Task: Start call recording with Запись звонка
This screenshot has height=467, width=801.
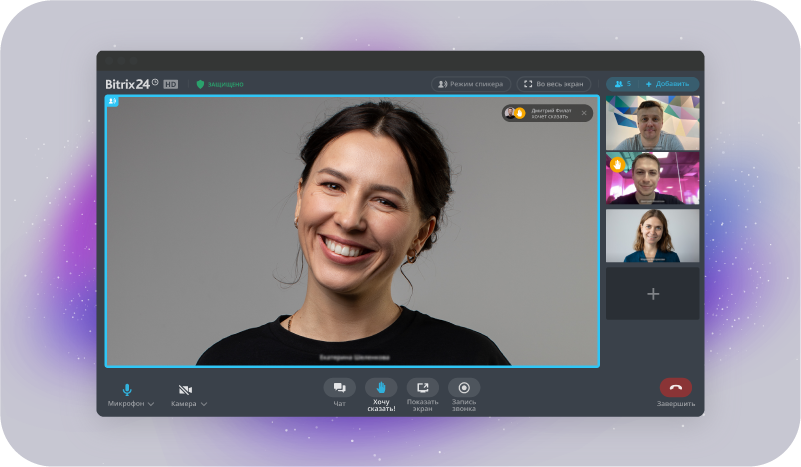Action: [464, 388]
